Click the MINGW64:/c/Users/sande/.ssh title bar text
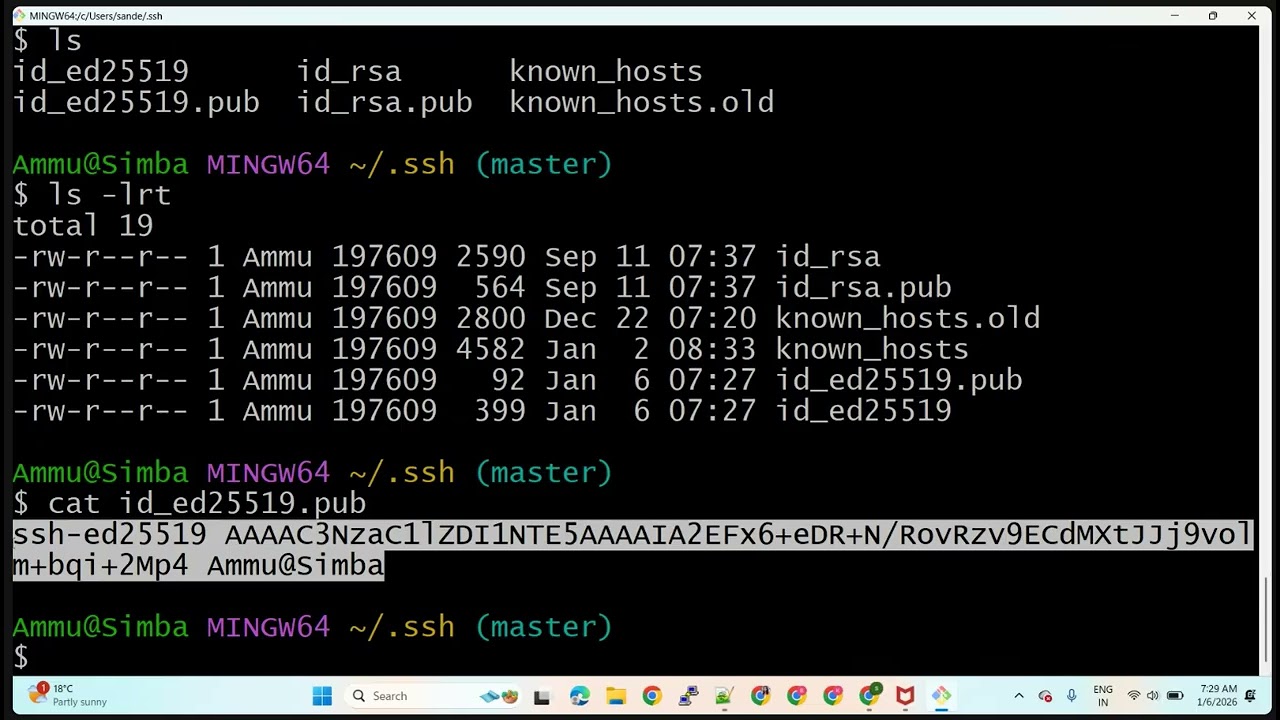The width and height of the screenshot is (1280, 720). [96, 16]
